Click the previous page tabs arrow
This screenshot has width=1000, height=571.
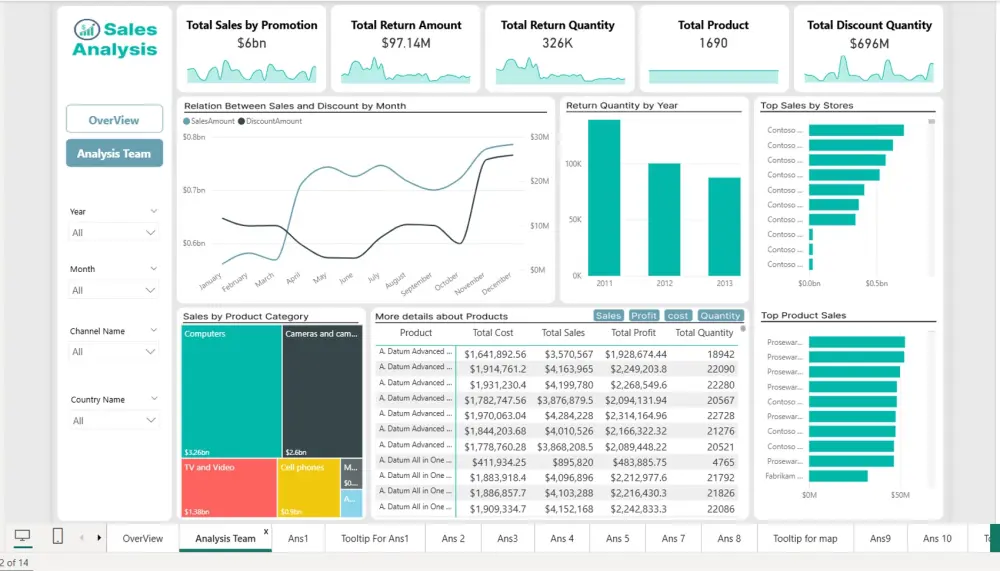coord(82,538)
